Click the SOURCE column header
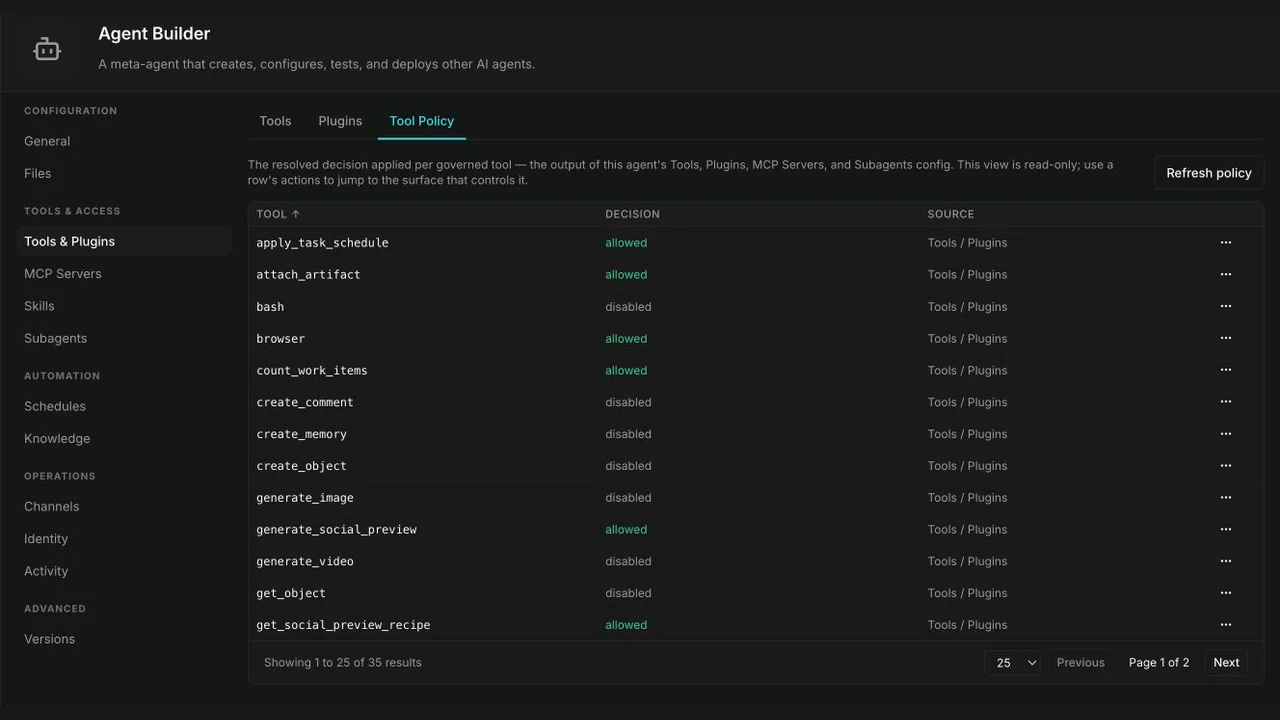This screenshot has height=720, width=1280. (x=951, y=214)
